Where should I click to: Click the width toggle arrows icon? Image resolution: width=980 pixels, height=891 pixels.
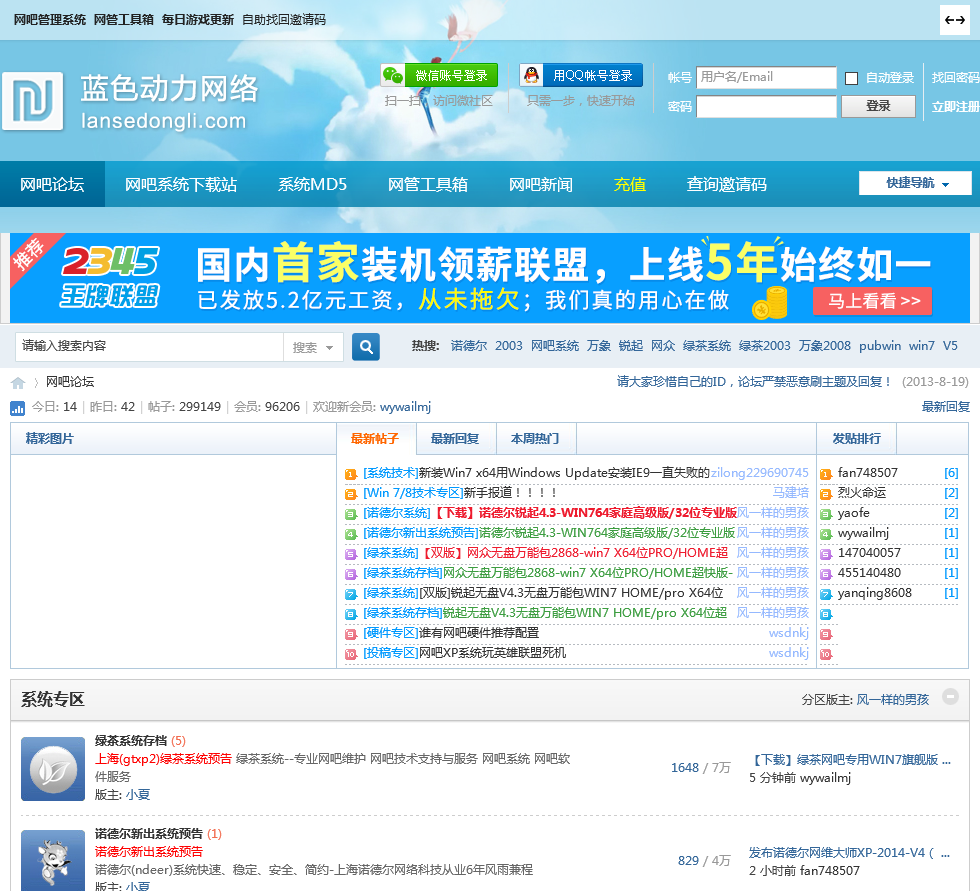pyautogui.click(x=954, y=20)
